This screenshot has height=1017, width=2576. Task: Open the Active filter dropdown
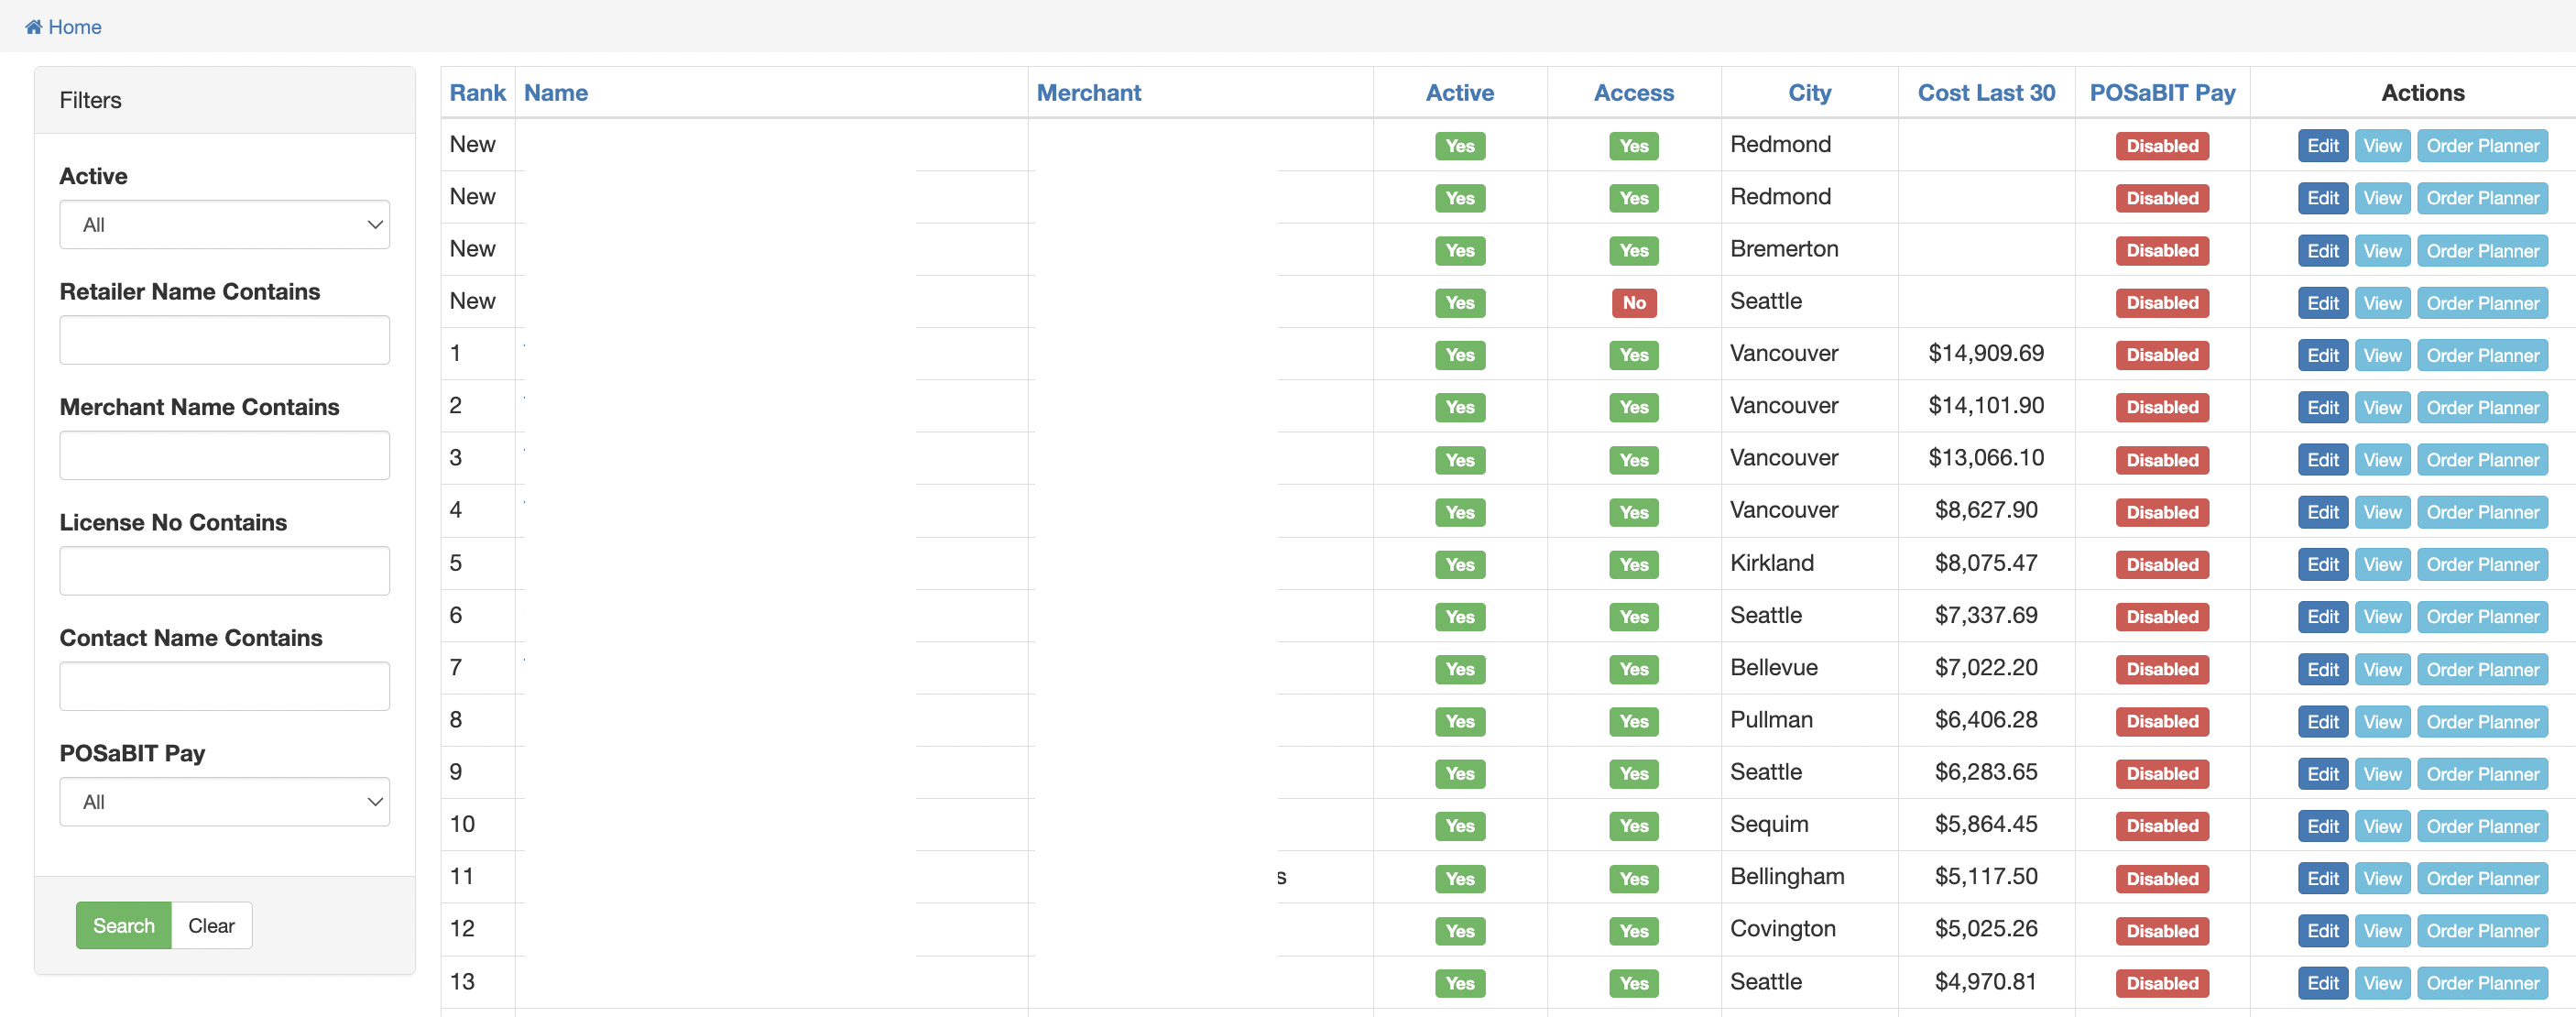224,225
